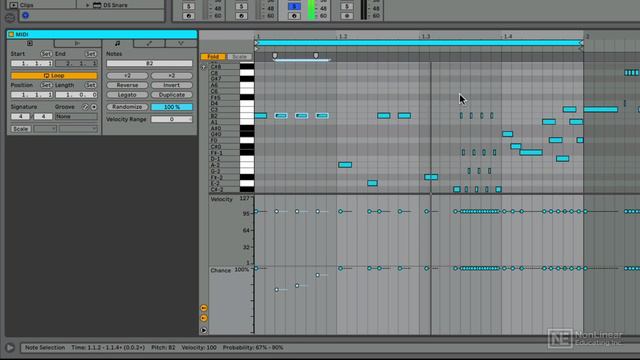Click the Groove hot-swap icon
This screenshot has height=360, width=640.
[x=85, y=107]
